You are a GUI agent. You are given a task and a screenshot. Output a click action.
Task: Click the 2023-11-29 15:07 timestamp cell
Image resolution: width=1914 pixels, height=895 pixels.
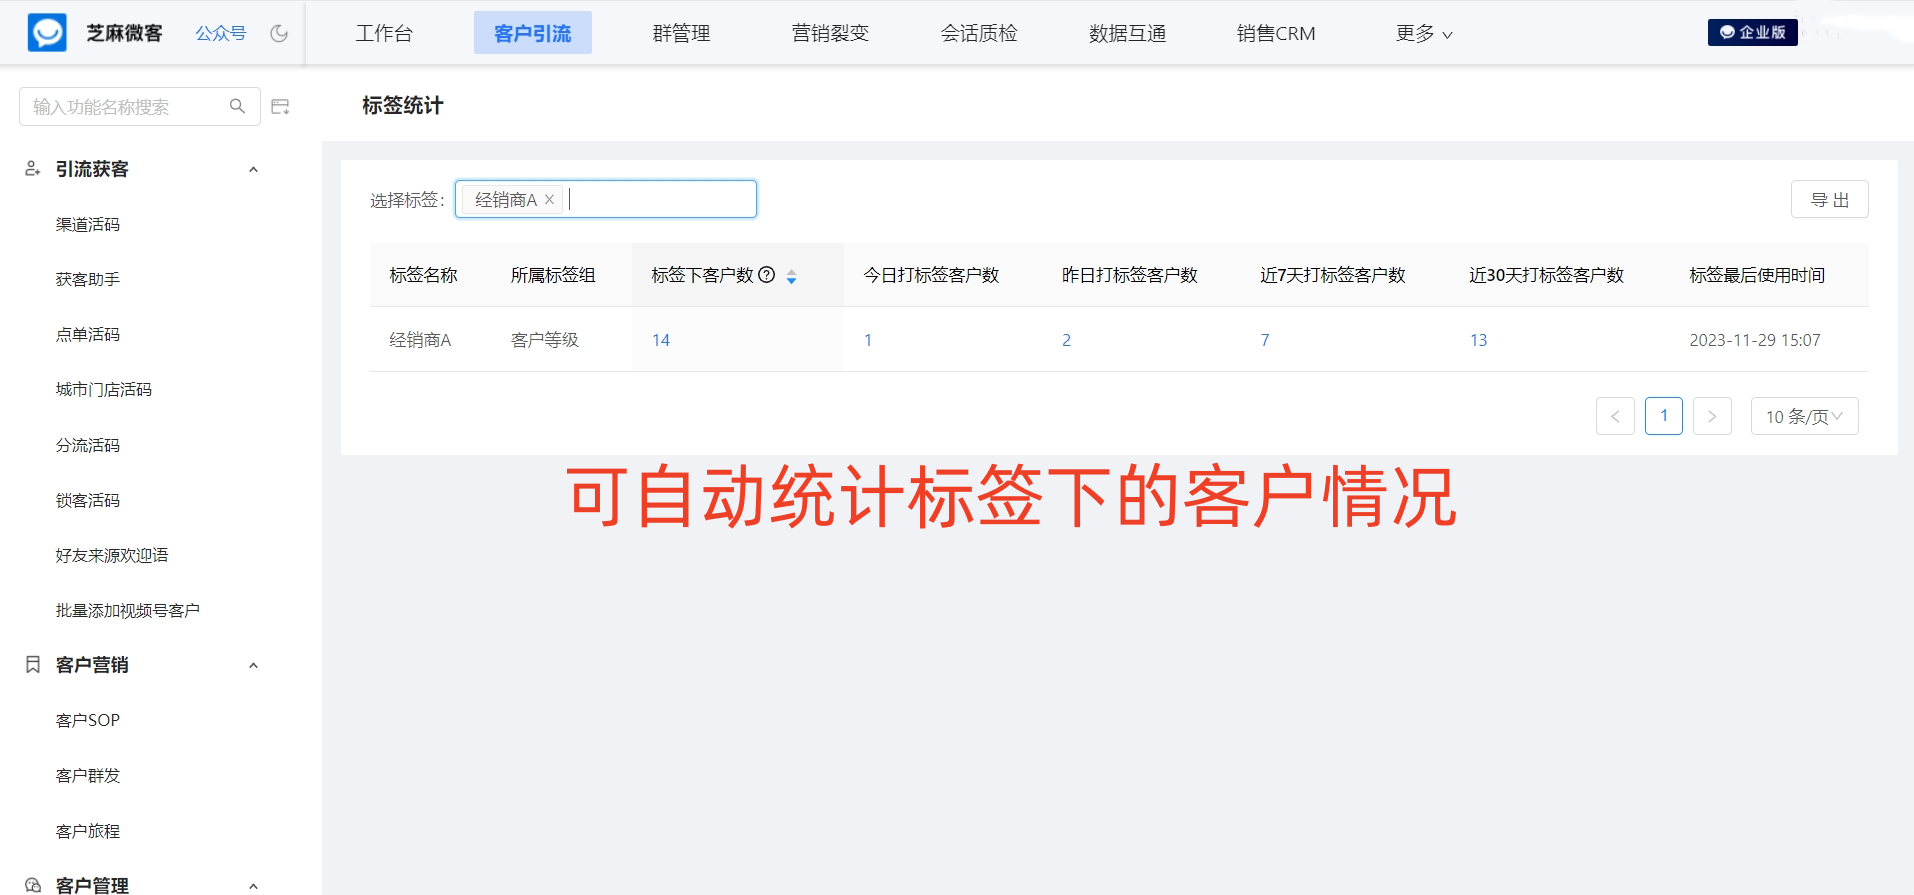tap(1755, 340)
